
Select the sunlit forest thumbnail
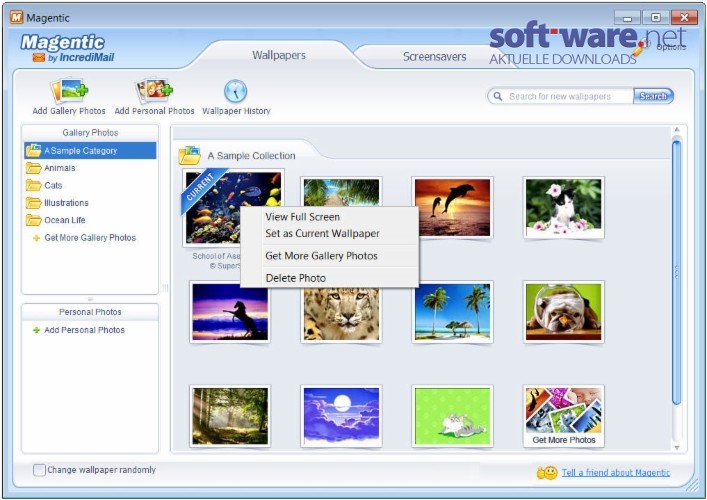230,416
